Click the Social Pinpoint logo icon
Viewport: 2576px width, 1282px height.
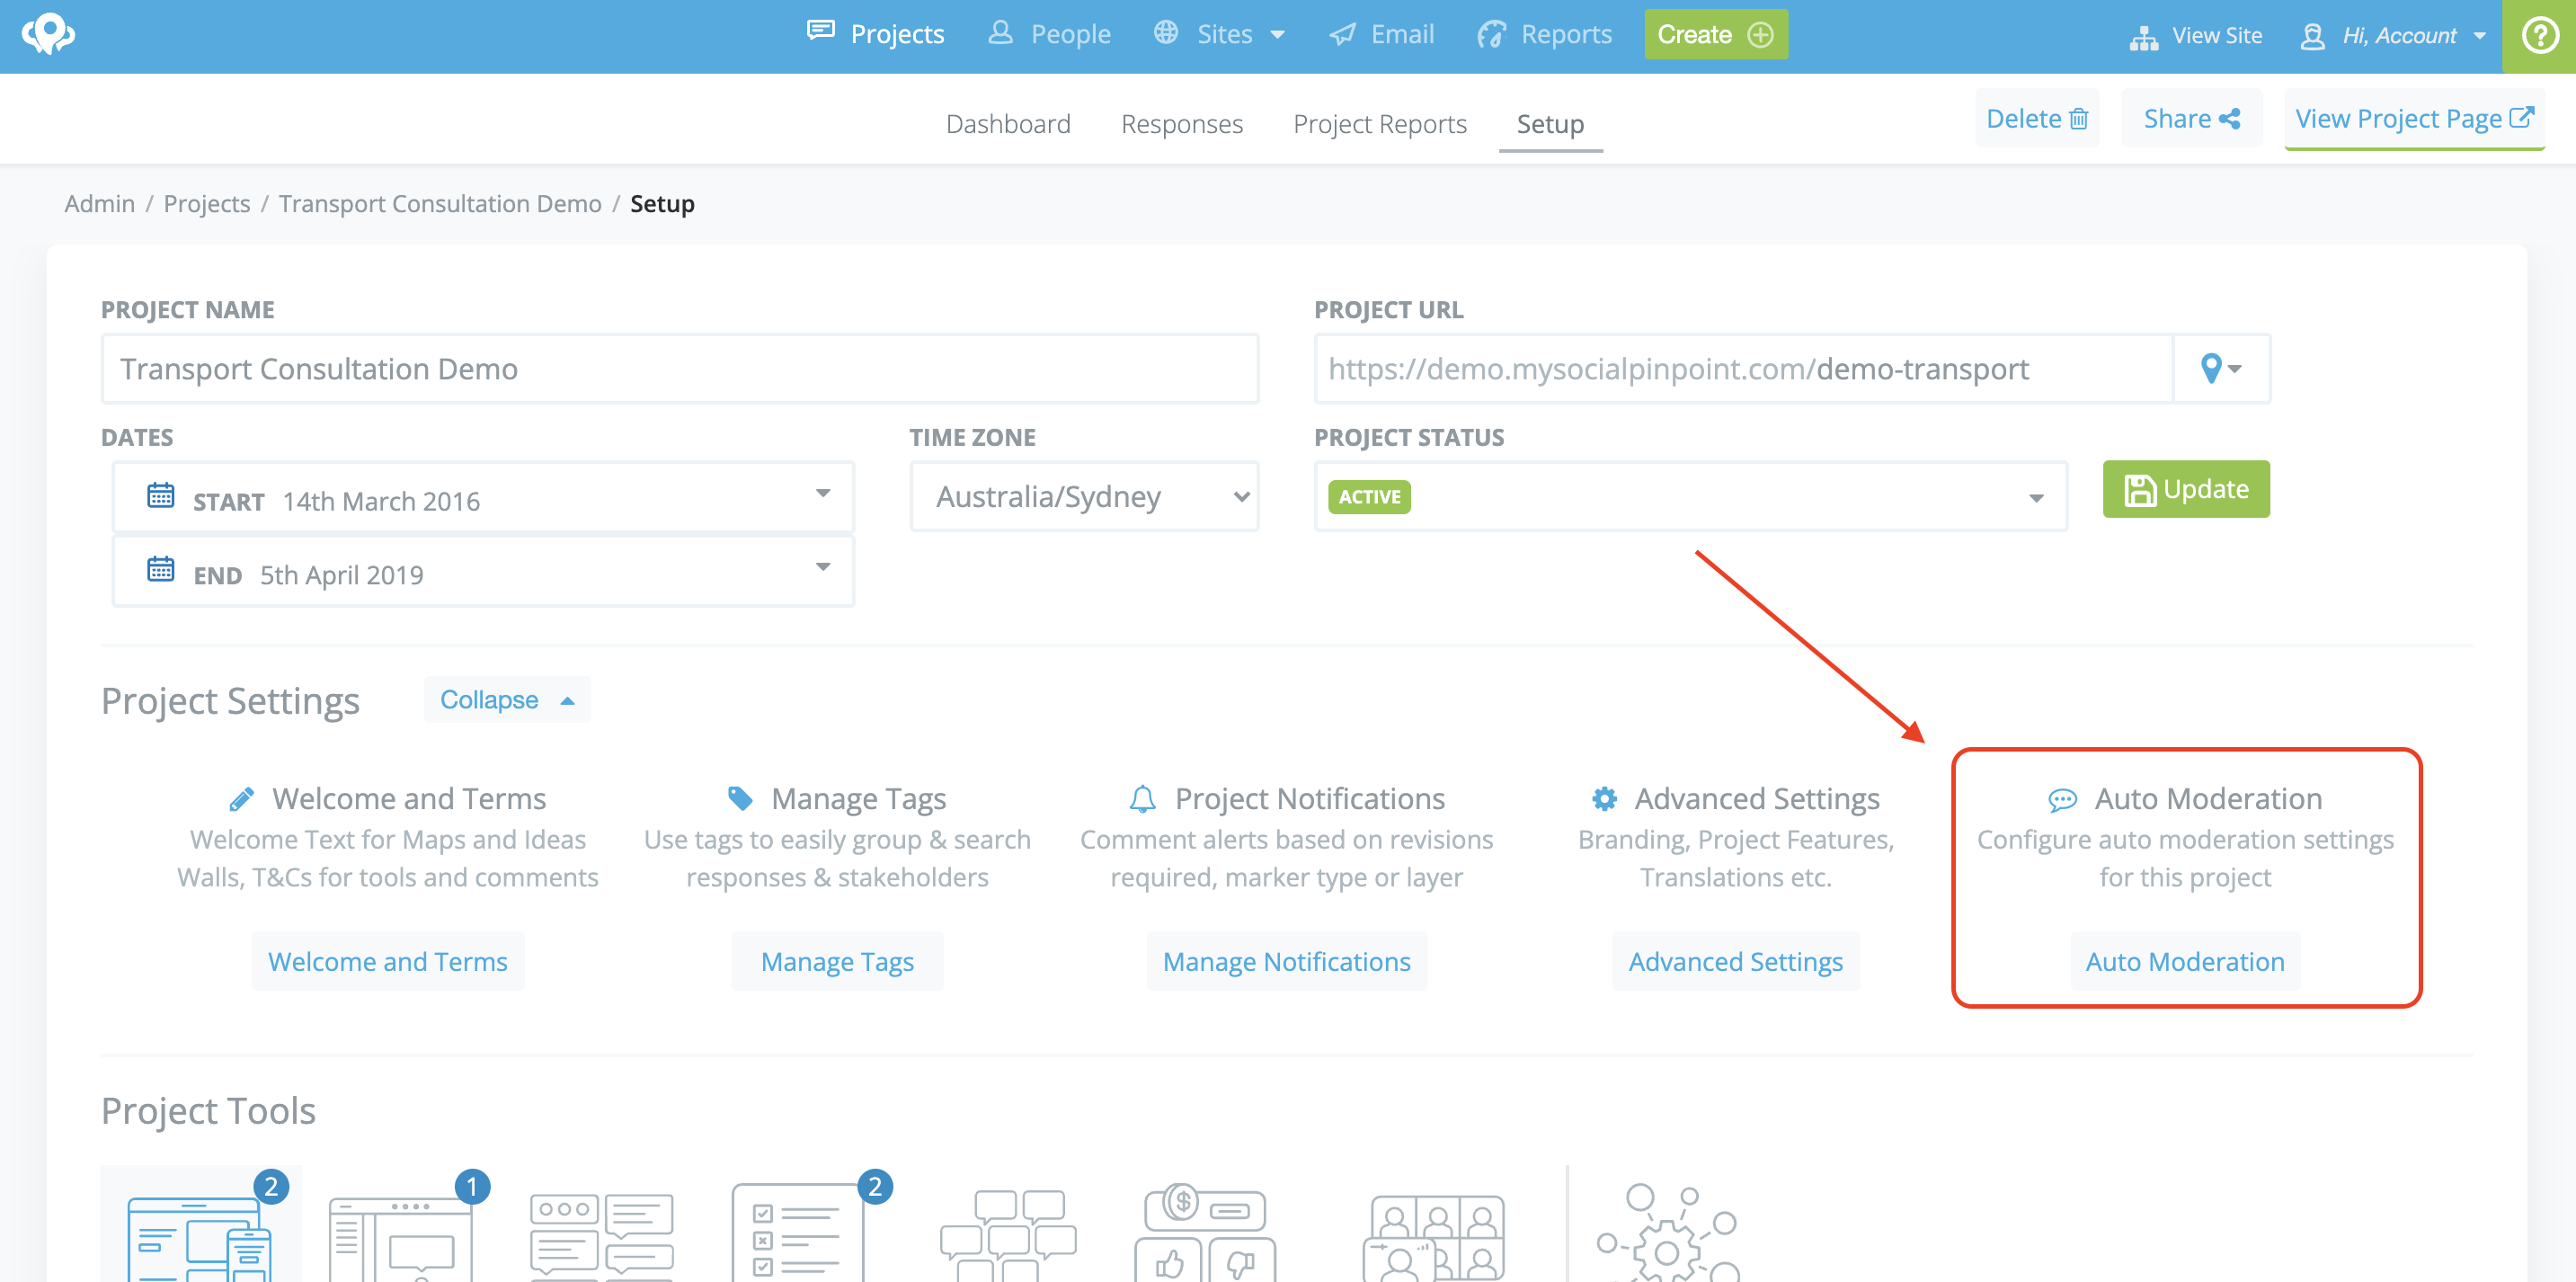pyautogui.click(x=48, y=34)
